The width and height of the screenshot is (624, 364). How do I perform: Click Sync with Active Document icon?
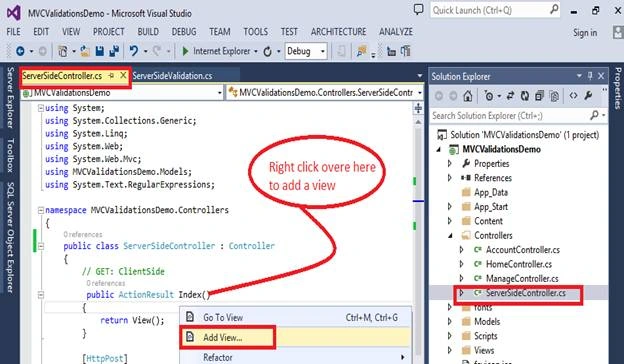click(x=511, y=96)
